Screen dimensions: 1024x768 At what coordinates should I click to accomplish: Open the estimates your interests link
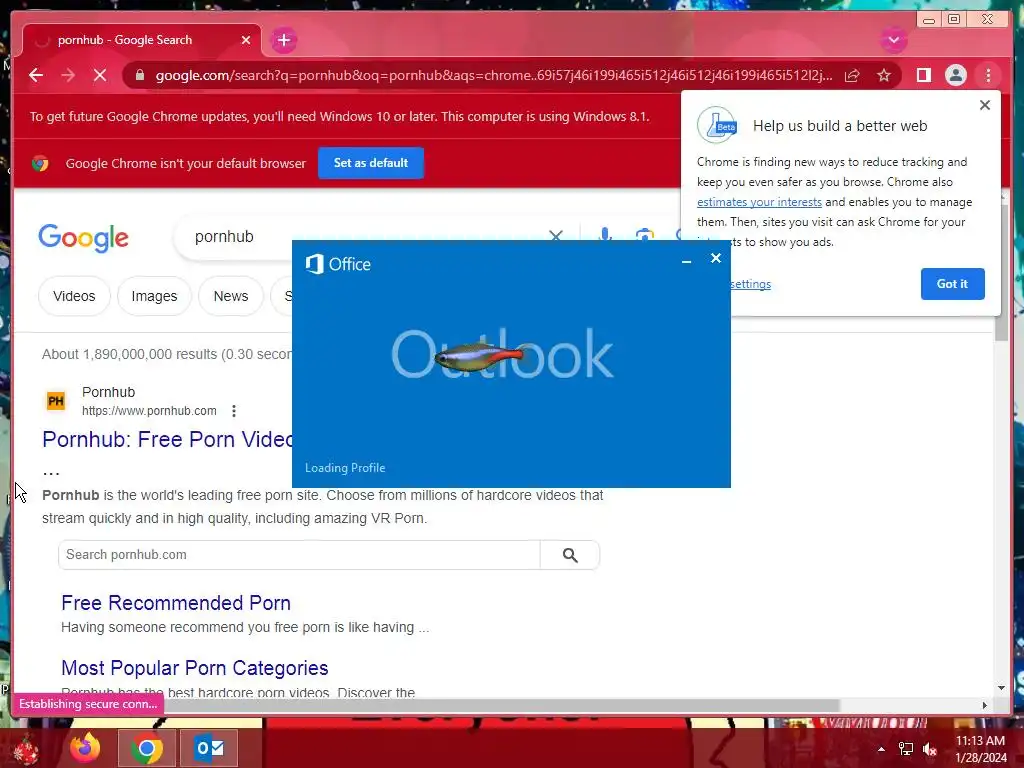759,202
